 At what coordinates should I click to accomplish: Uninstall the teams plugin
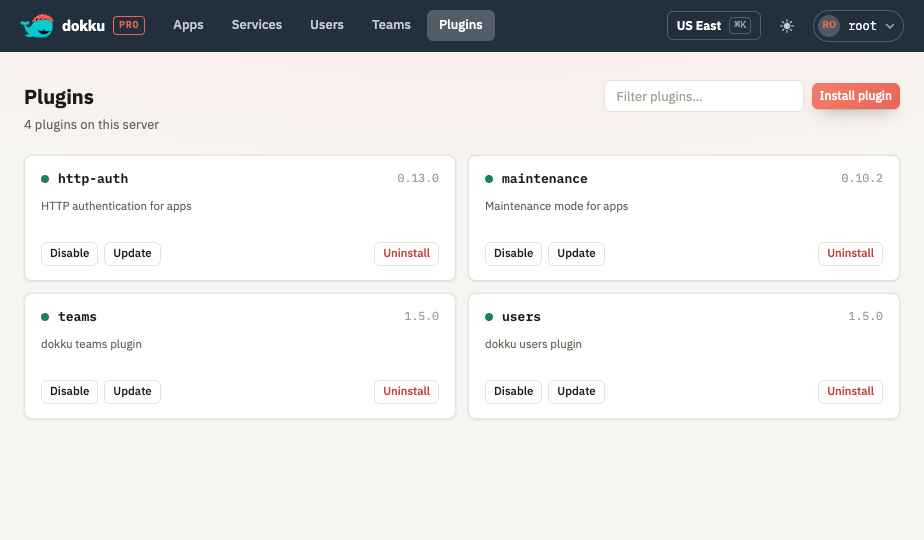[406, 391]
